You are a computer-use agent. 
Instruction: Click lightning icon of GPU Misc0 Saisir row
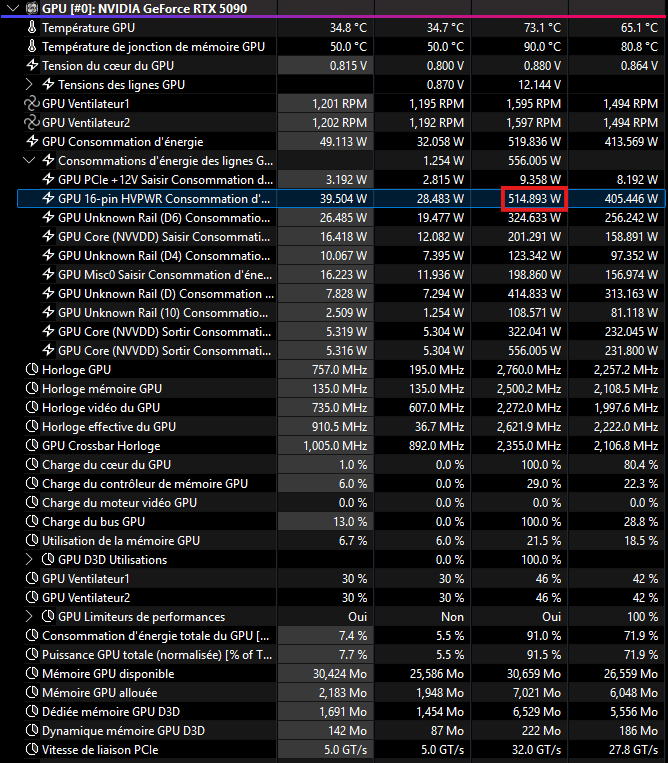pyautogui.click(x=48, y=274)
